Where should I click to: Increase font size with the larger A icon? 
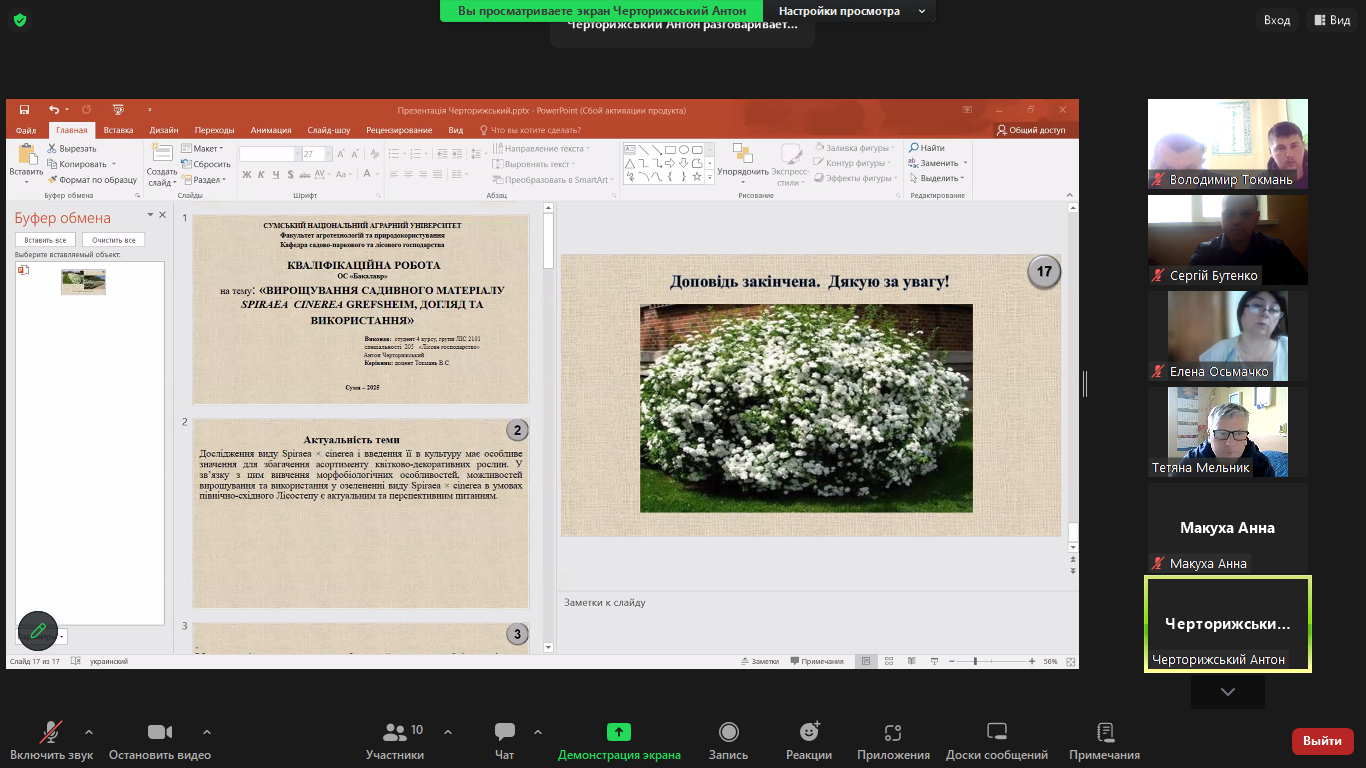tap(341, 154)
